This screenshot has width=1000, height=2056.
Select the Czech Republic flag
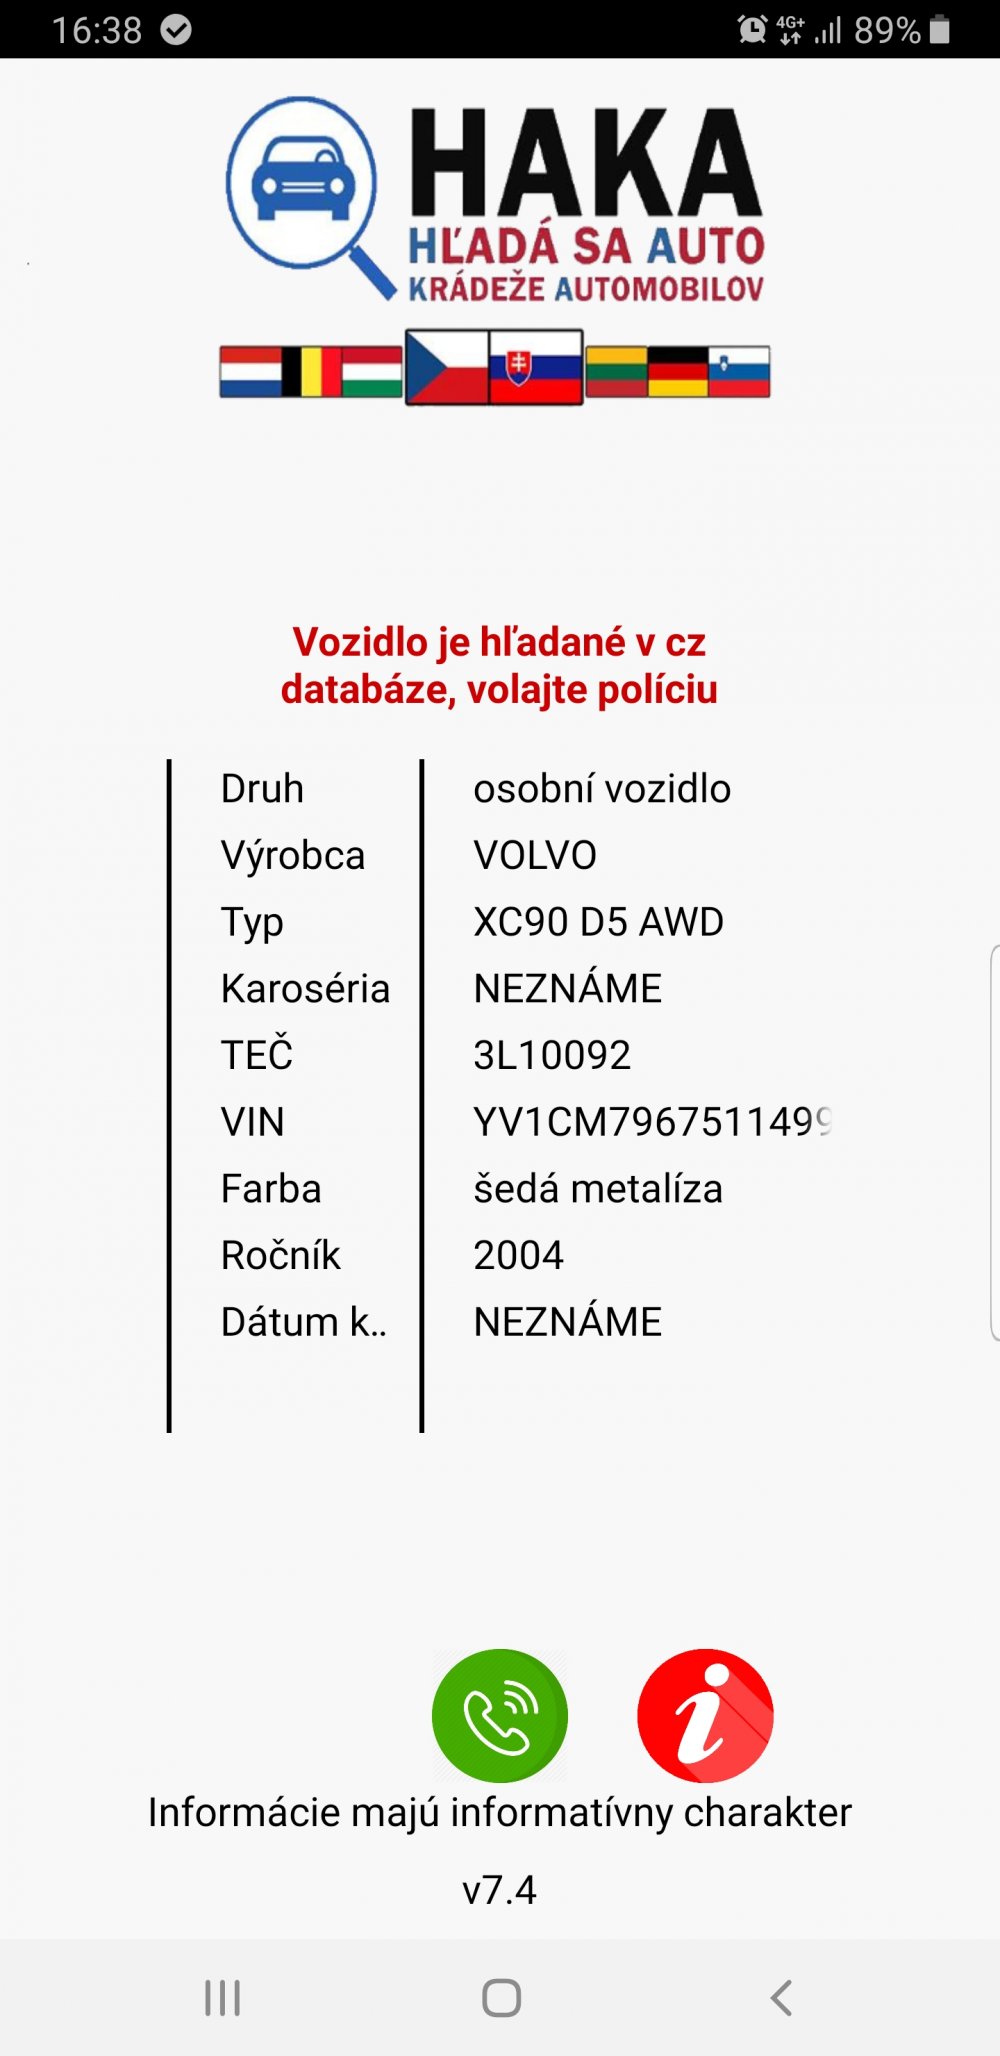click(447, 367)
